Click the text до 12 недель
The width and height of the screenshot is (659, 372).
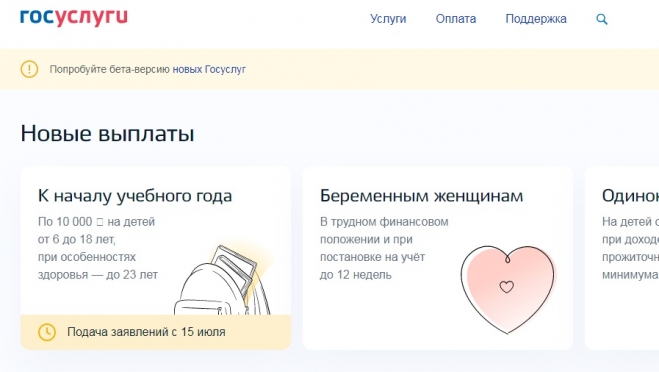pyautogui.click(x=356, y=275)
